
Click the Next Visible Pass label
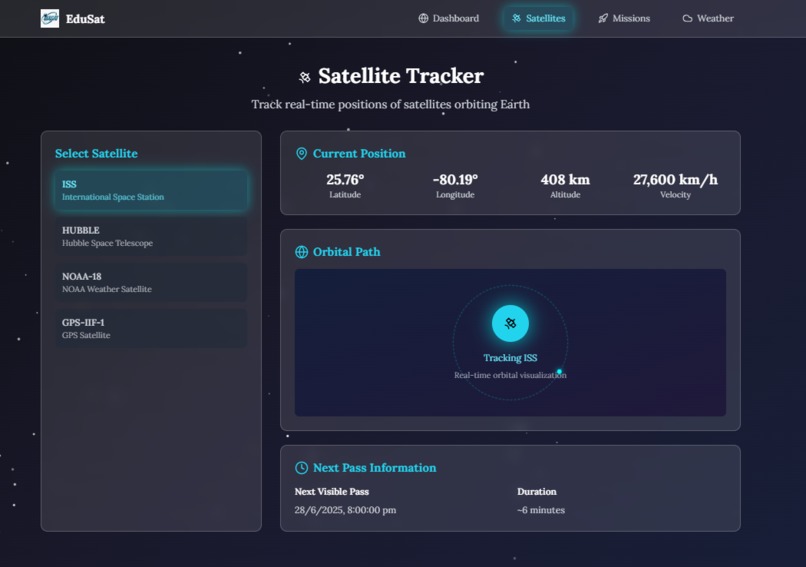(332, 491)
